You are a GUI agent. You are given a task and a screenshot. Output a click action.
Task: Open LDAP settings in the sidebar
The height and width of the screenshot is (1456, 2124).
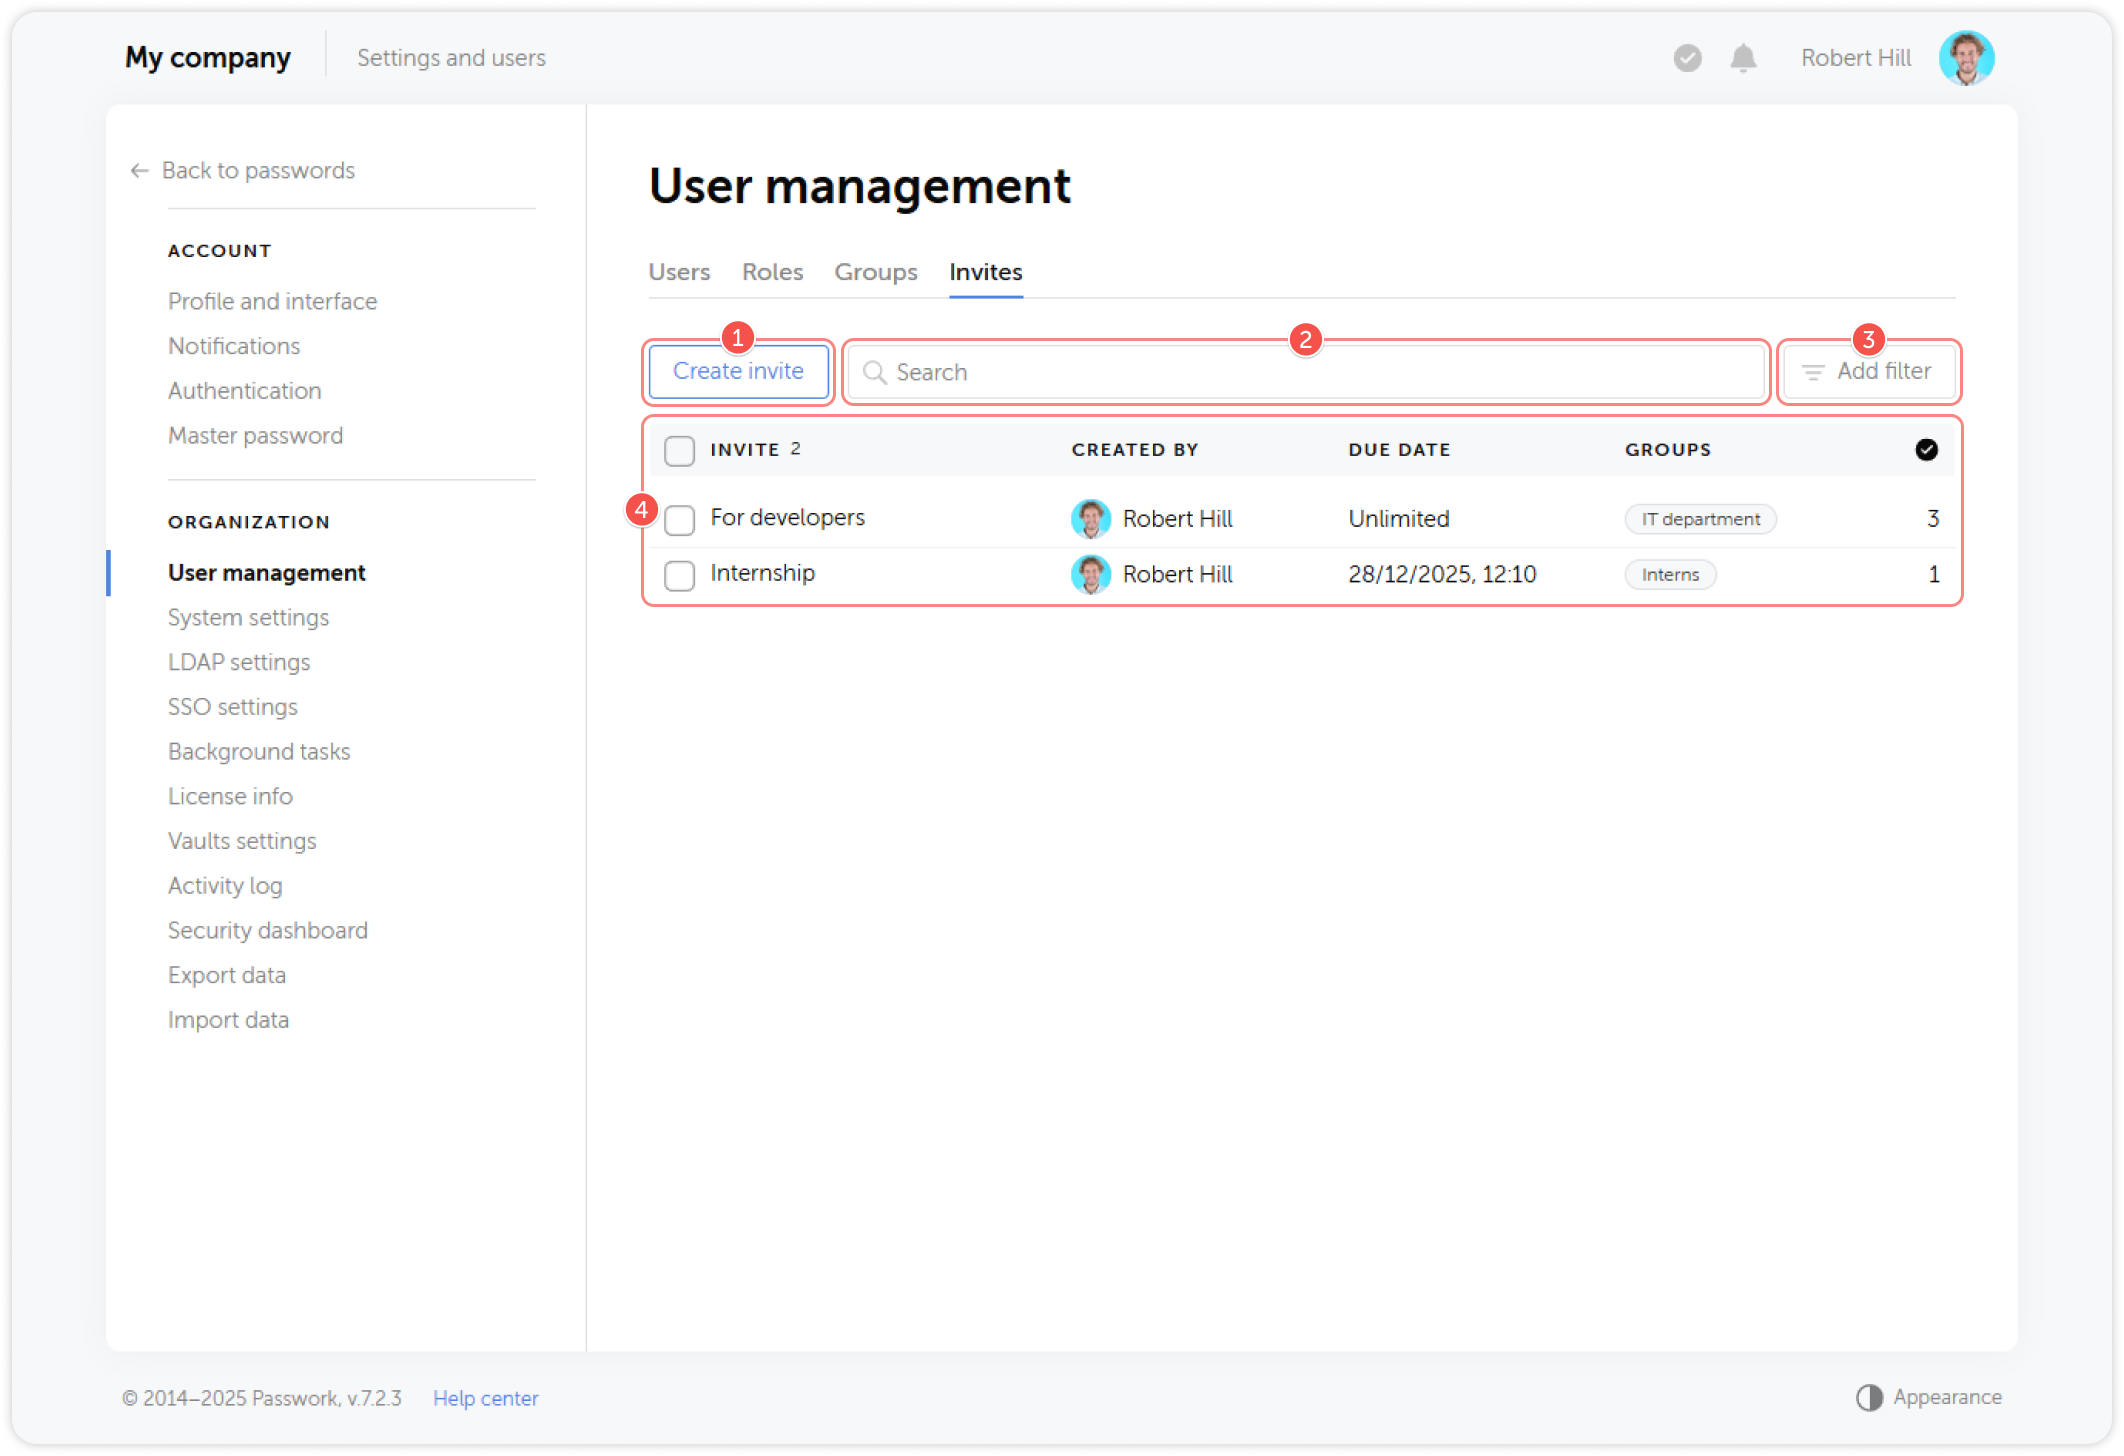point(238,662)
